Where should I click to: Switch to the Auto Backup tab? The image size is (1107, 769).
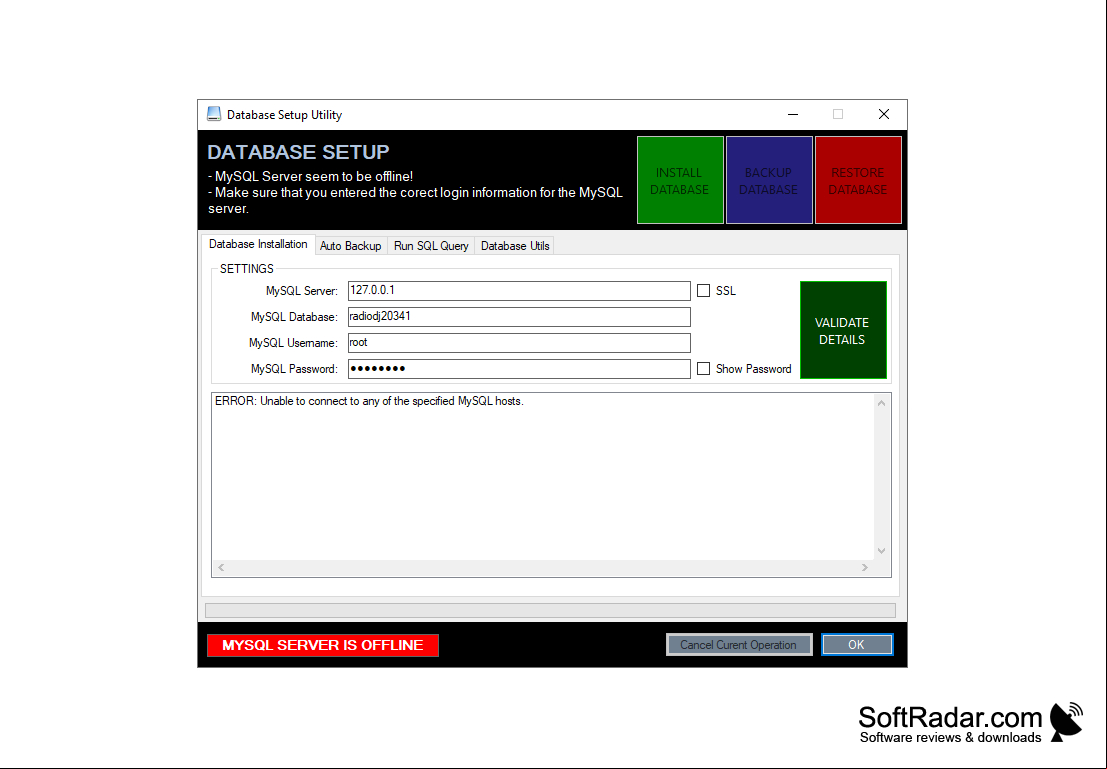(350, 246)
